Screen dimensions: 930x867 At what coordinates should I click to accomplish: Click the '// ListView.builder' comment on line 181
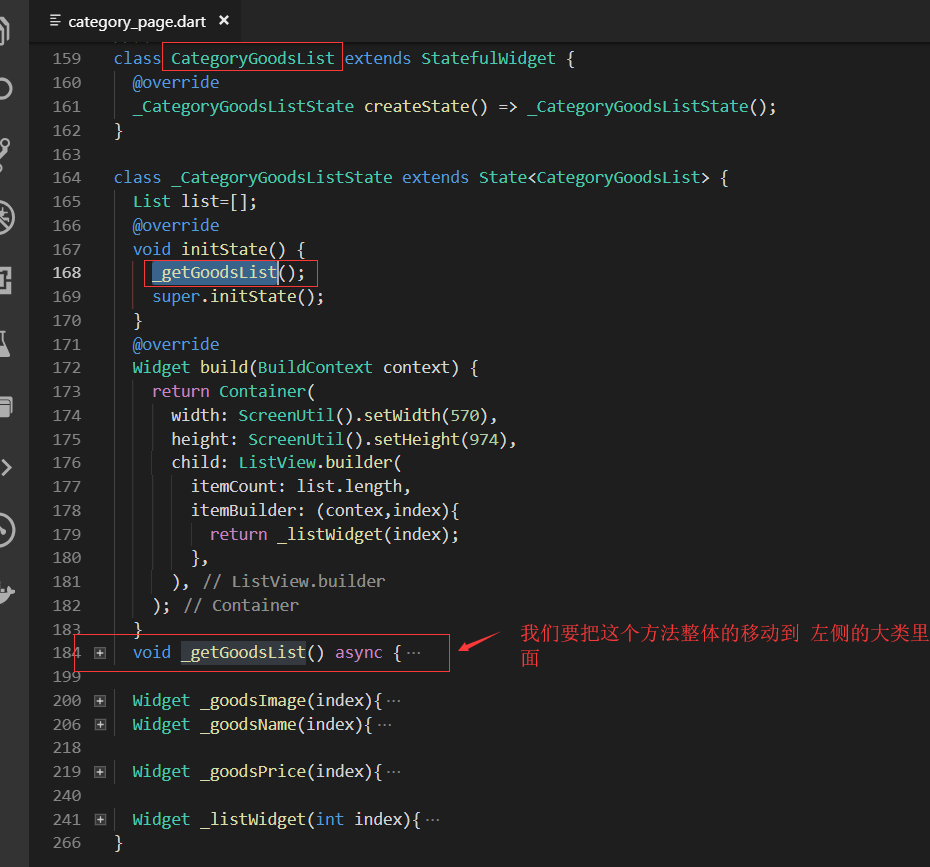[x=294, y=581]
